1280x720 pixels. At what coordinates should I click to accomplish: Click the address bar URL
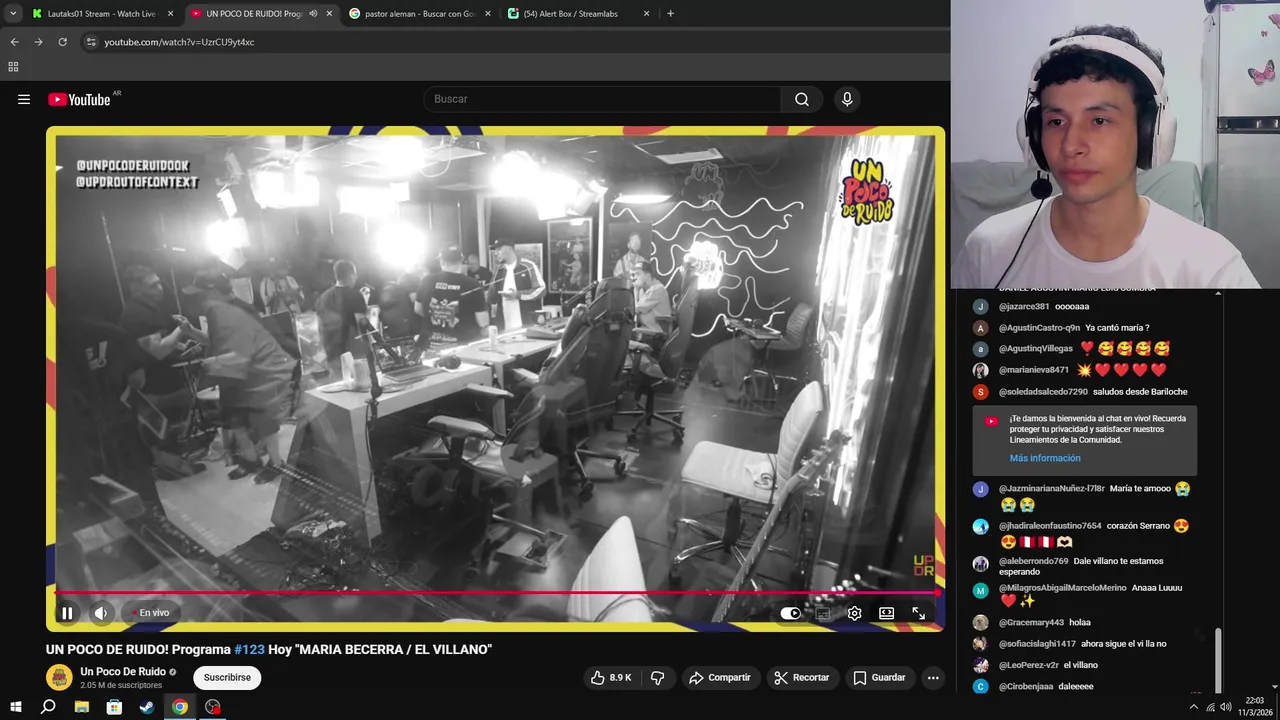click(x=180, y=42)
